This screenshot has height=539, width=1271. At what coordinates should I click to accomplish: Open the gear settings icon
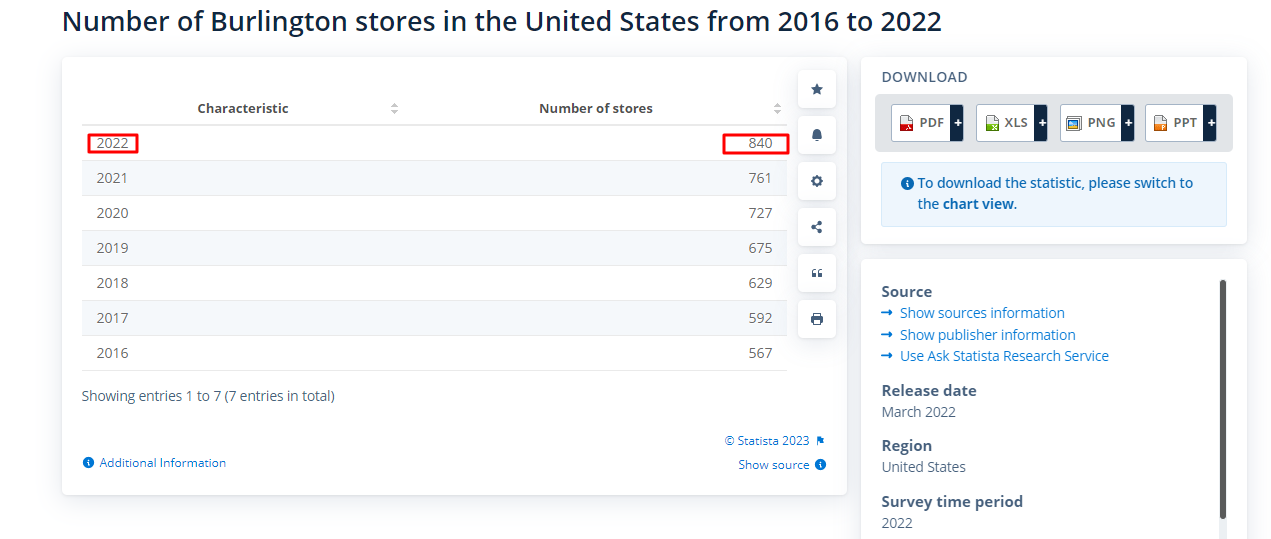817,181
